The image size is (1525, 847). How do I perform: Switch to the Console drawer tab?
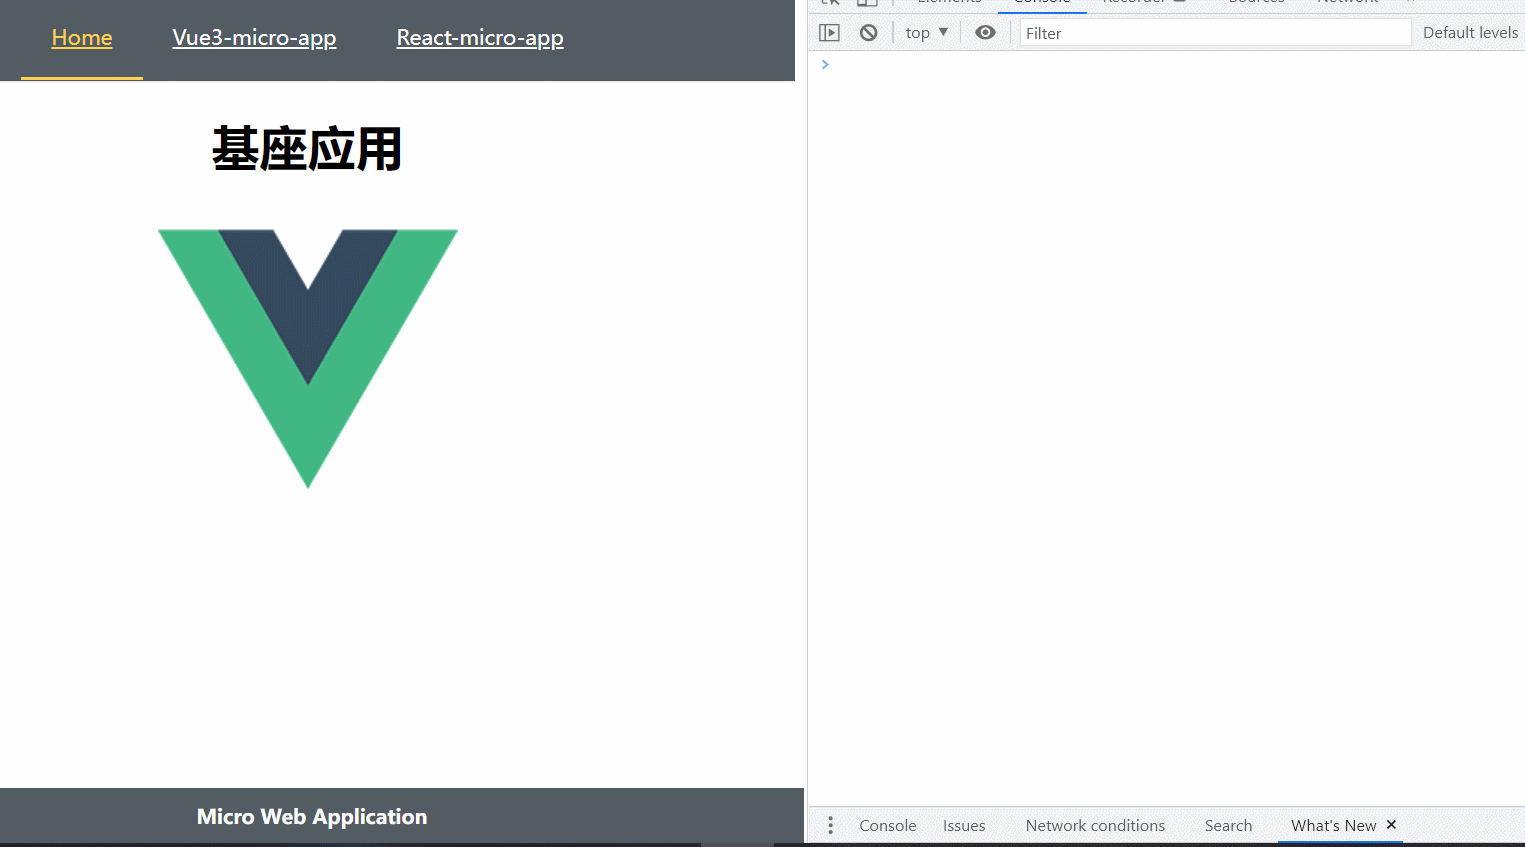(x=888, y=825)
